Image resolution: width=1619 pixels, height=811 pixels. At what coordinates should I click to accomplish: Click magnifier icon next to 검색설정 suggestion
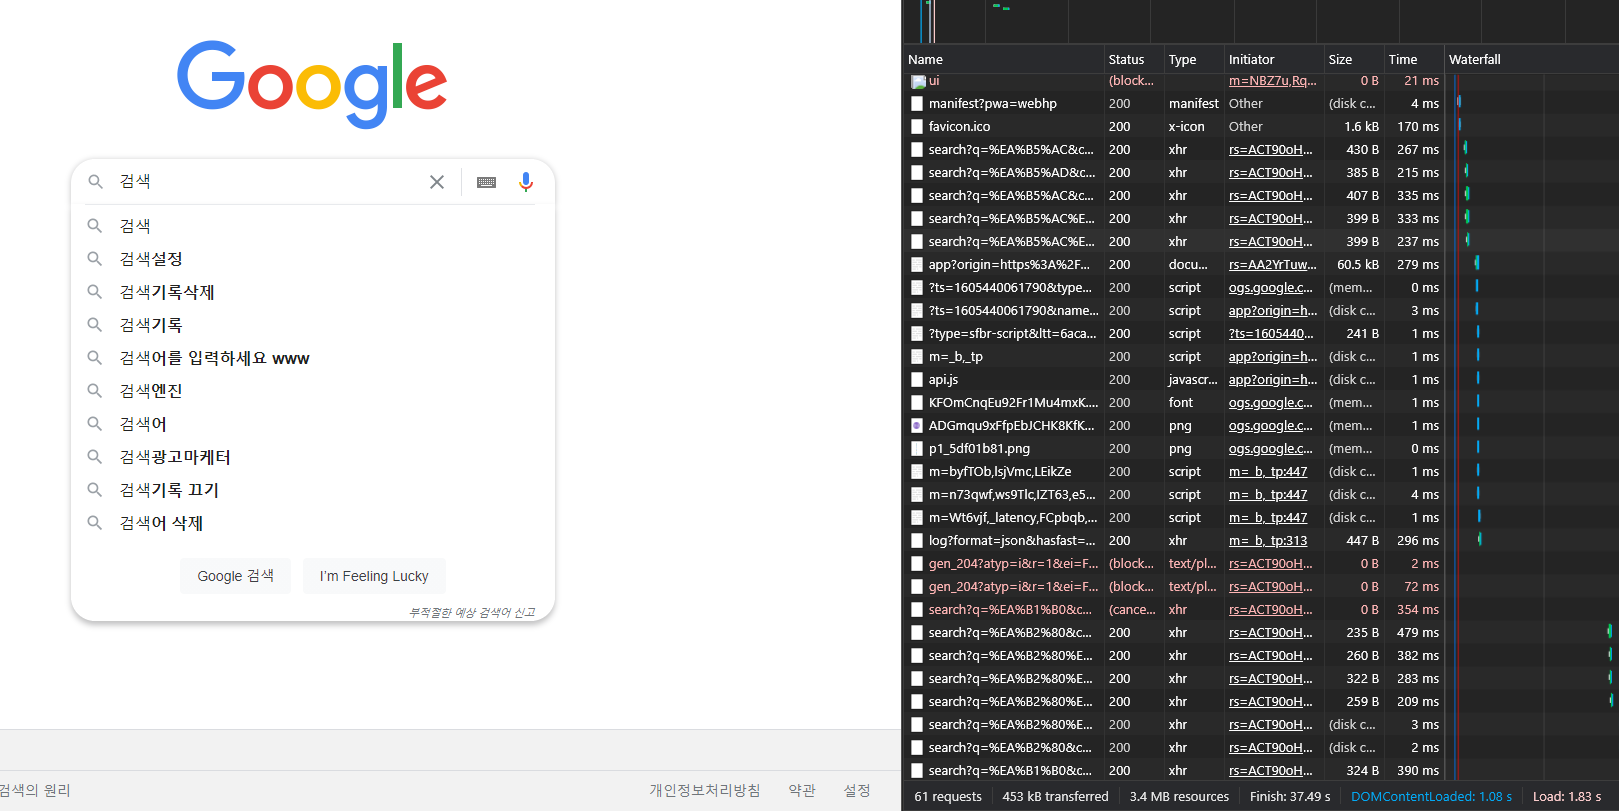click(x=94, y=259)
